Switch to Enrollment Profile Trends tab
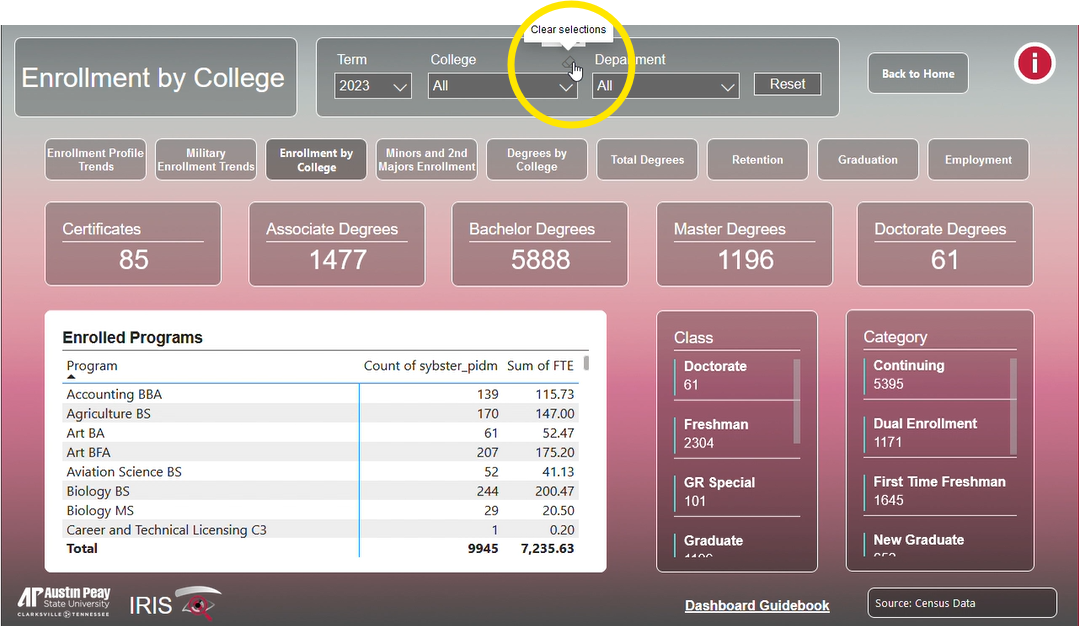This screenshot has width=1079, height=626. tap(95, 160)
